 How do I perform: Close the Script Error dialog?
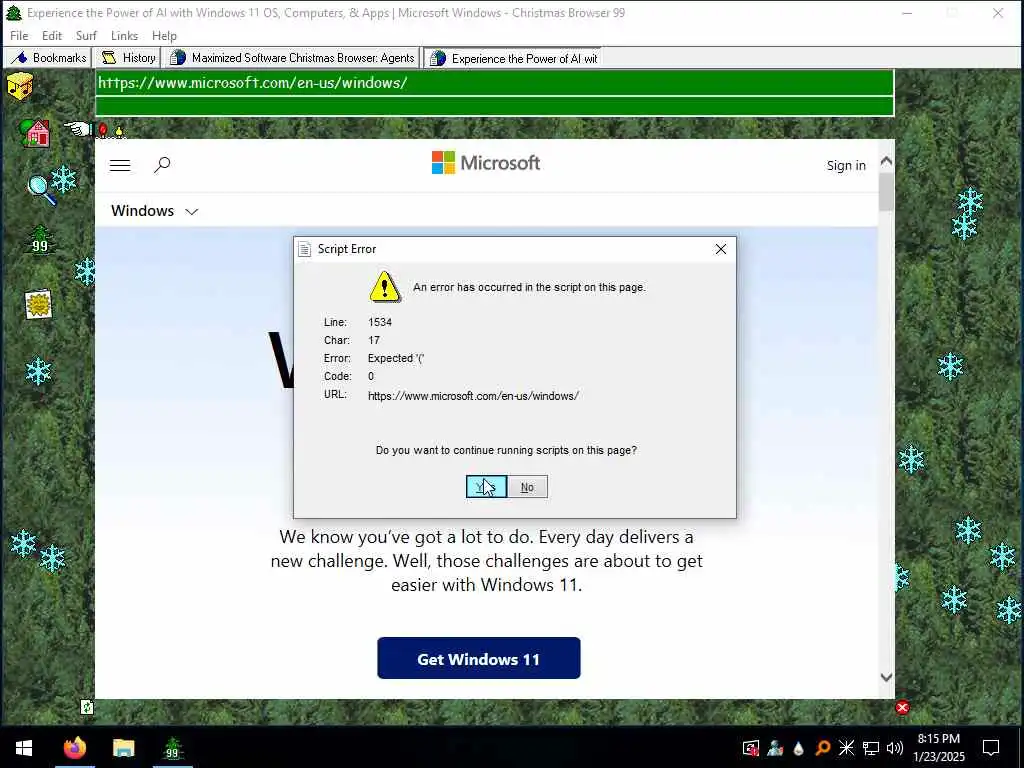720,249
